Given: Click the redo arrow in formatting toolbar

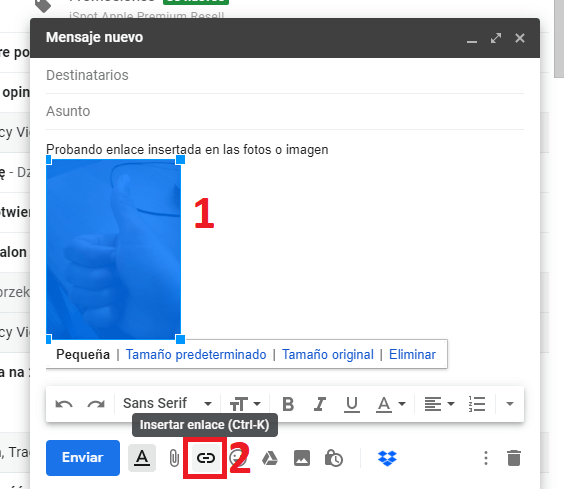Looking at the screenshot, I should click(96, 404).
